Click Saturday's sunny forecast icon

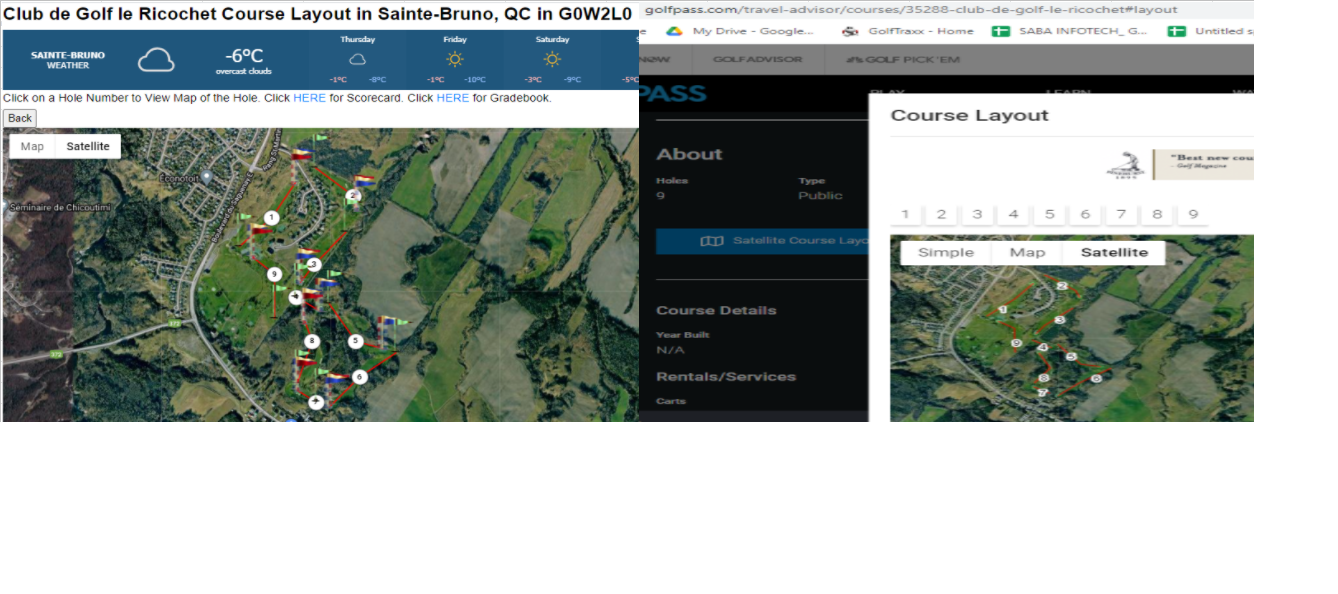552,59
